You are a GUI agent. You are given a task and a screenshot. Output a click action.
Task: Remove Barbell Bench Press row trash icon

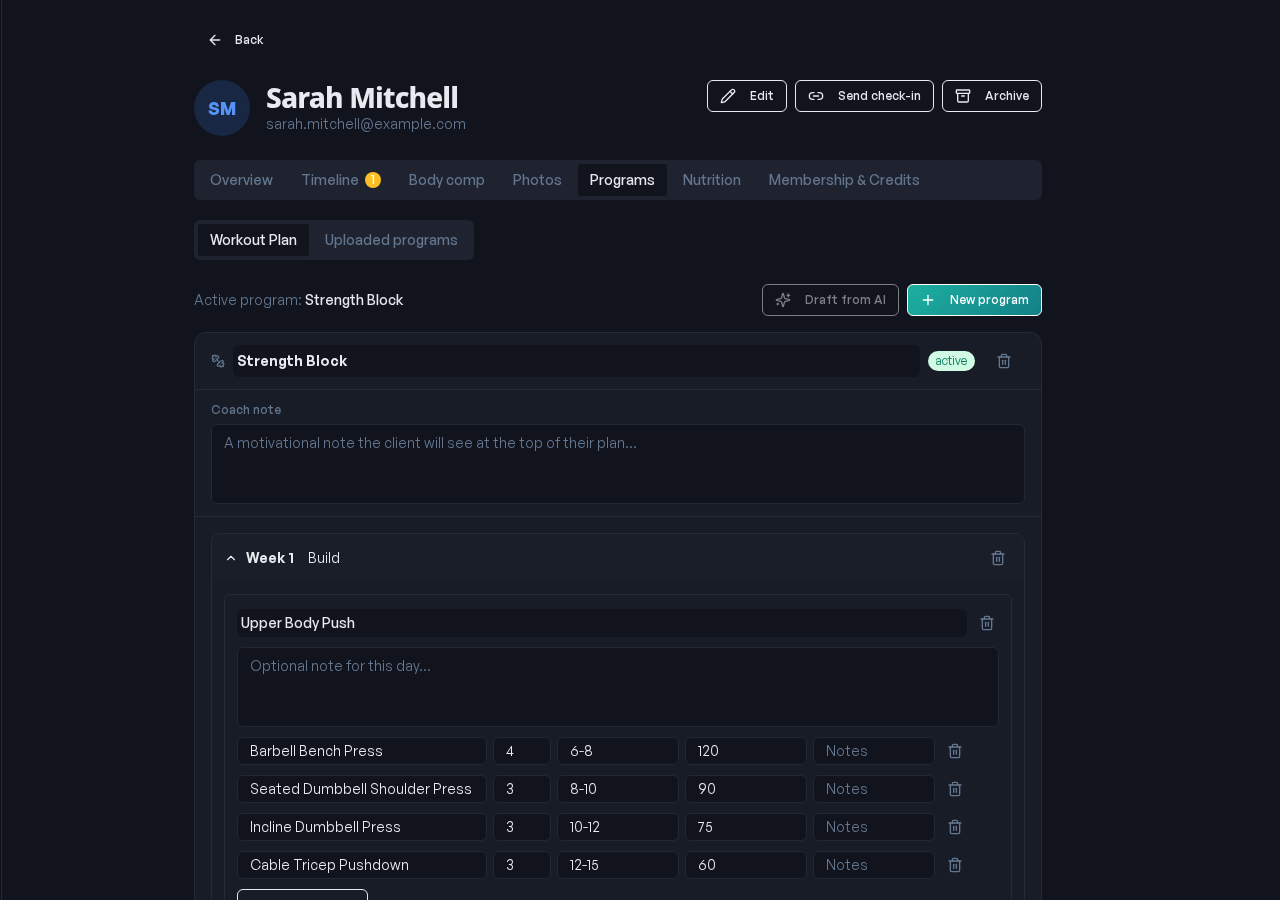pos(955,751)
